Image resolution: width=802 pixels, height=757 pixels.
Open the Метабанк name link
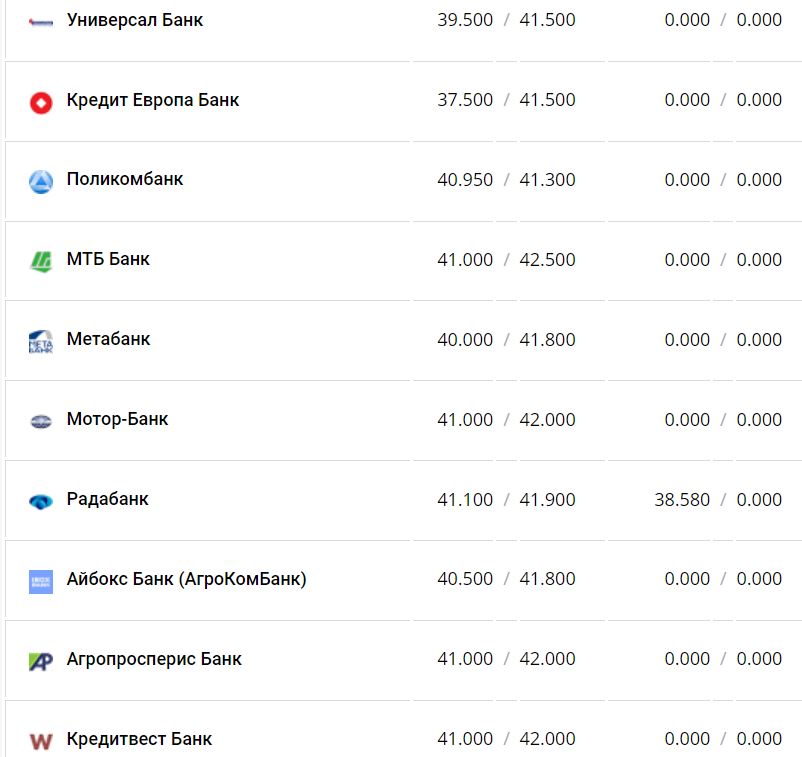coord(108,340)
